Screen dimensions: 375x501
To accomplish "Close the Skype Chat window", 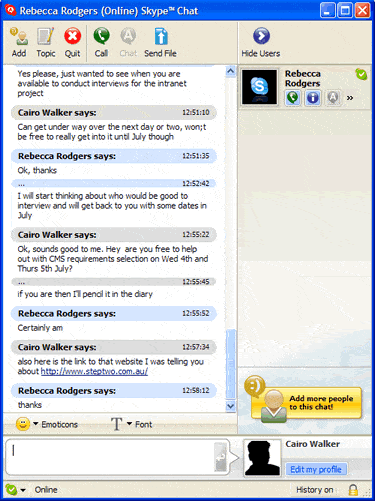I will (362, 10).
